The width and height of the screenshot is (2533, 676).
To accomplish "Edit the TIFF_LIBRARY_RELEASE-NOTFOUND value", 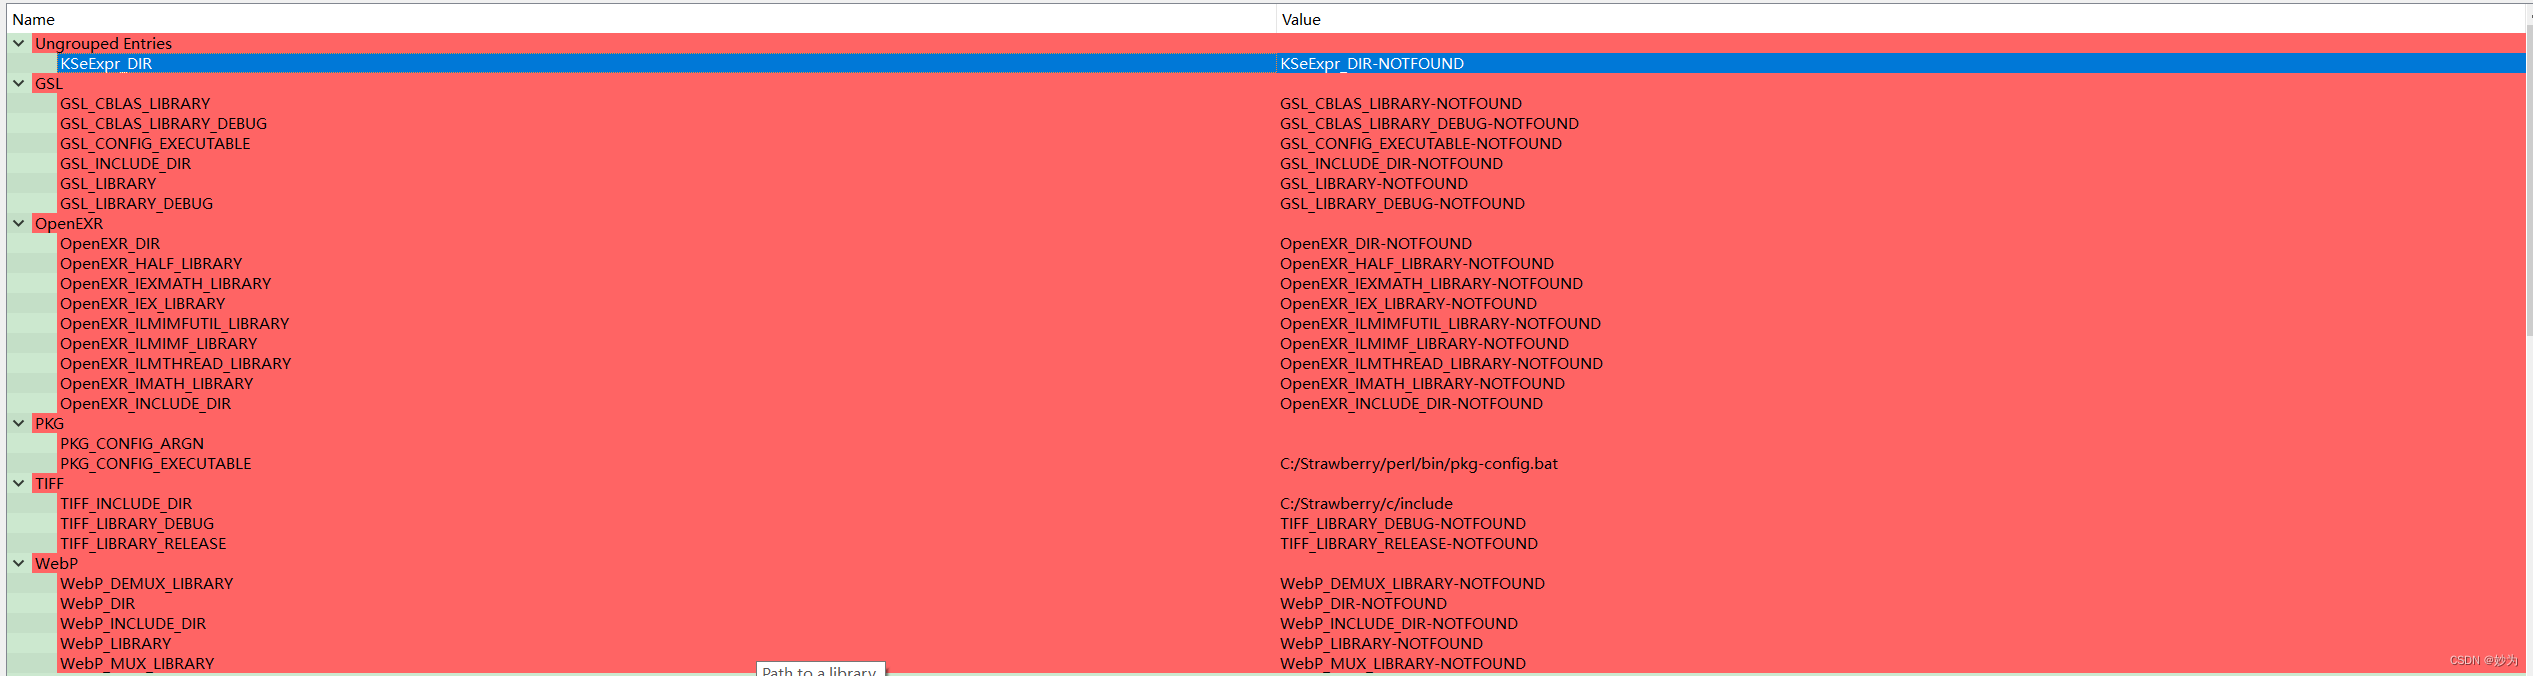I will coord(1409,544).
